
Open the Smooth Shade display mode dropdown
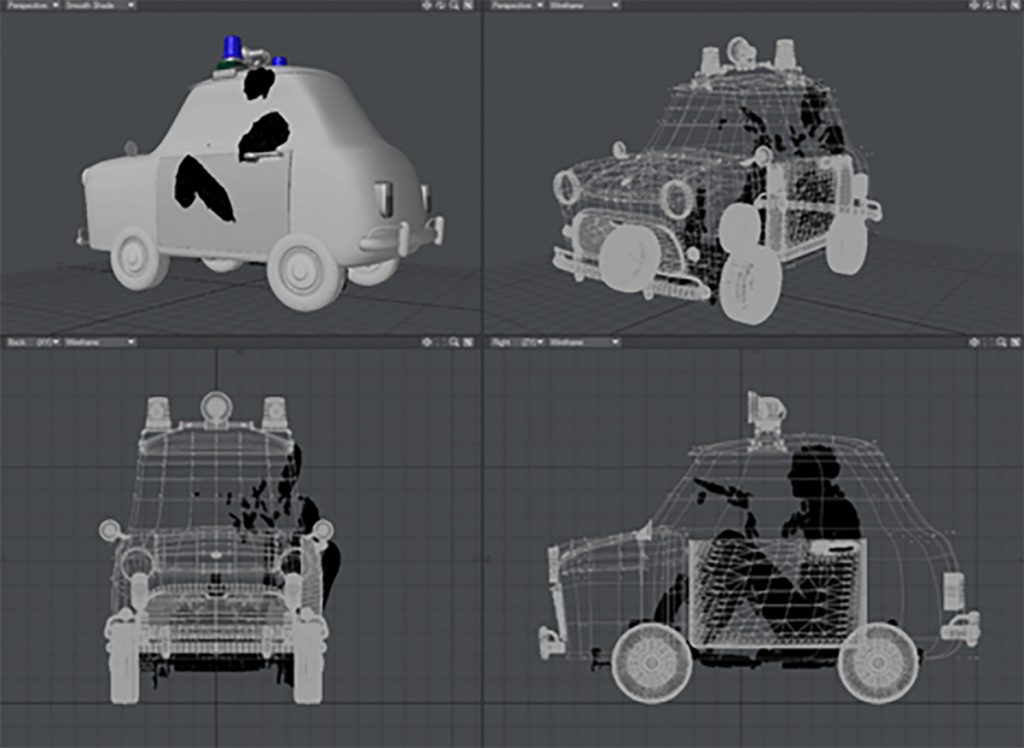tap(100, 5)
